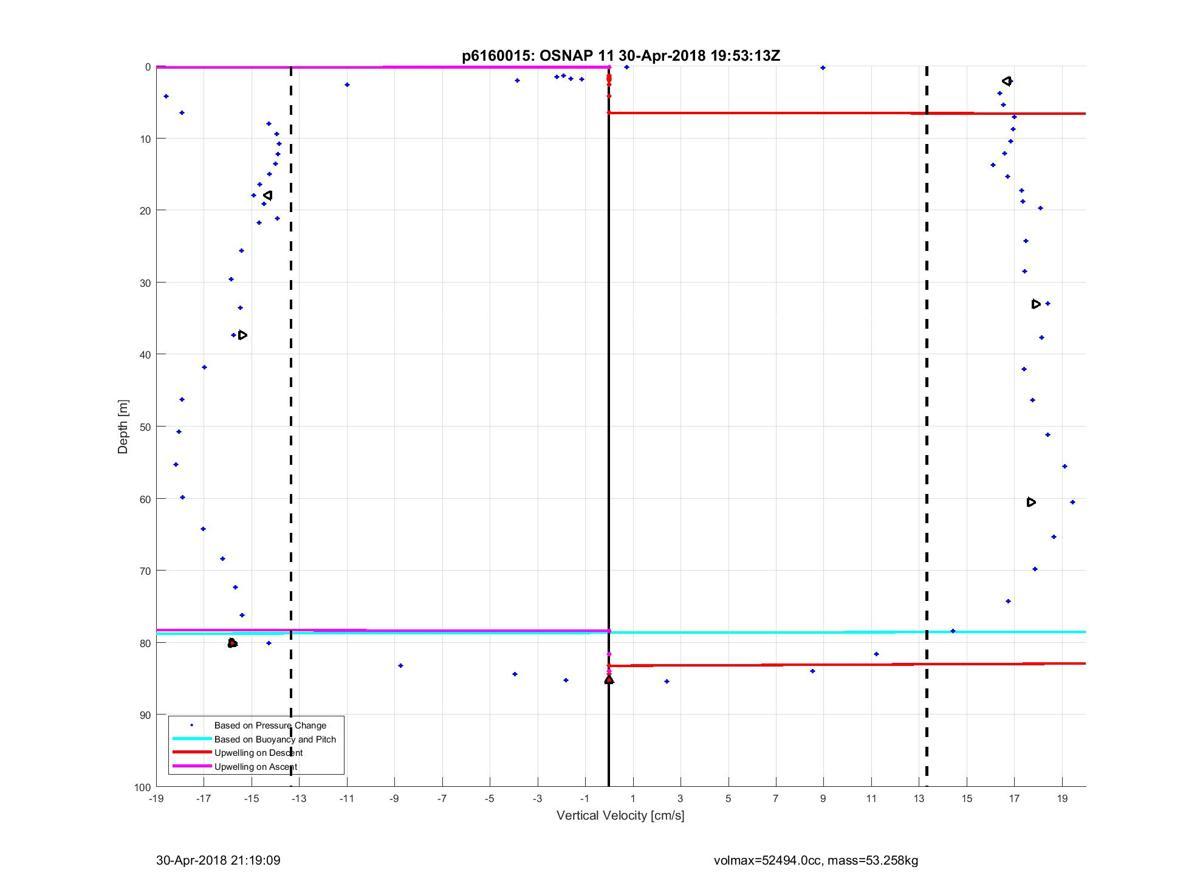Click x-axis tick label '7'

[776, 799]
